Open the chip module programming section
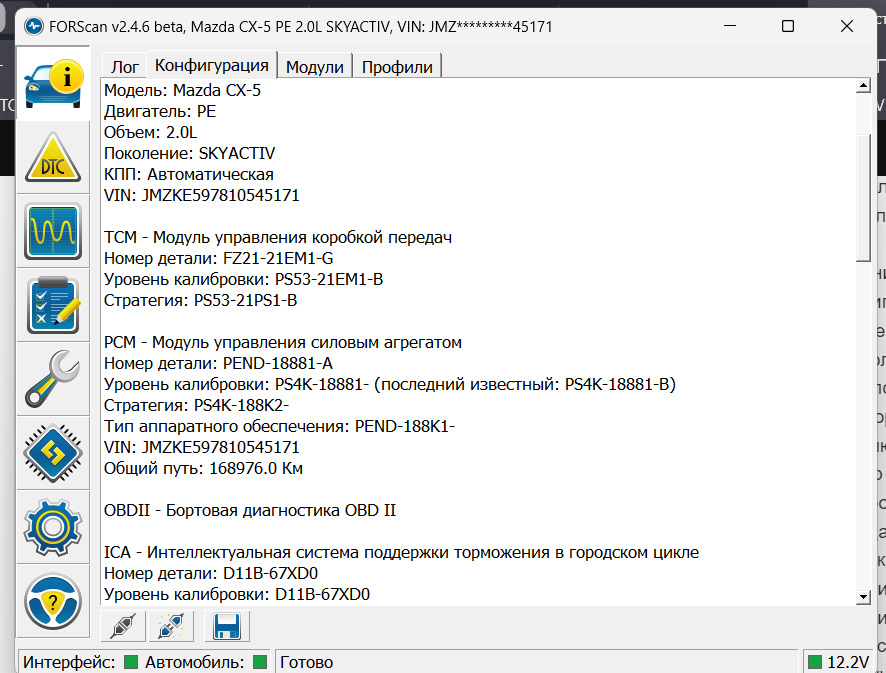Image resolution: width=886 pixels, height=673 pixels. (54, 453)
